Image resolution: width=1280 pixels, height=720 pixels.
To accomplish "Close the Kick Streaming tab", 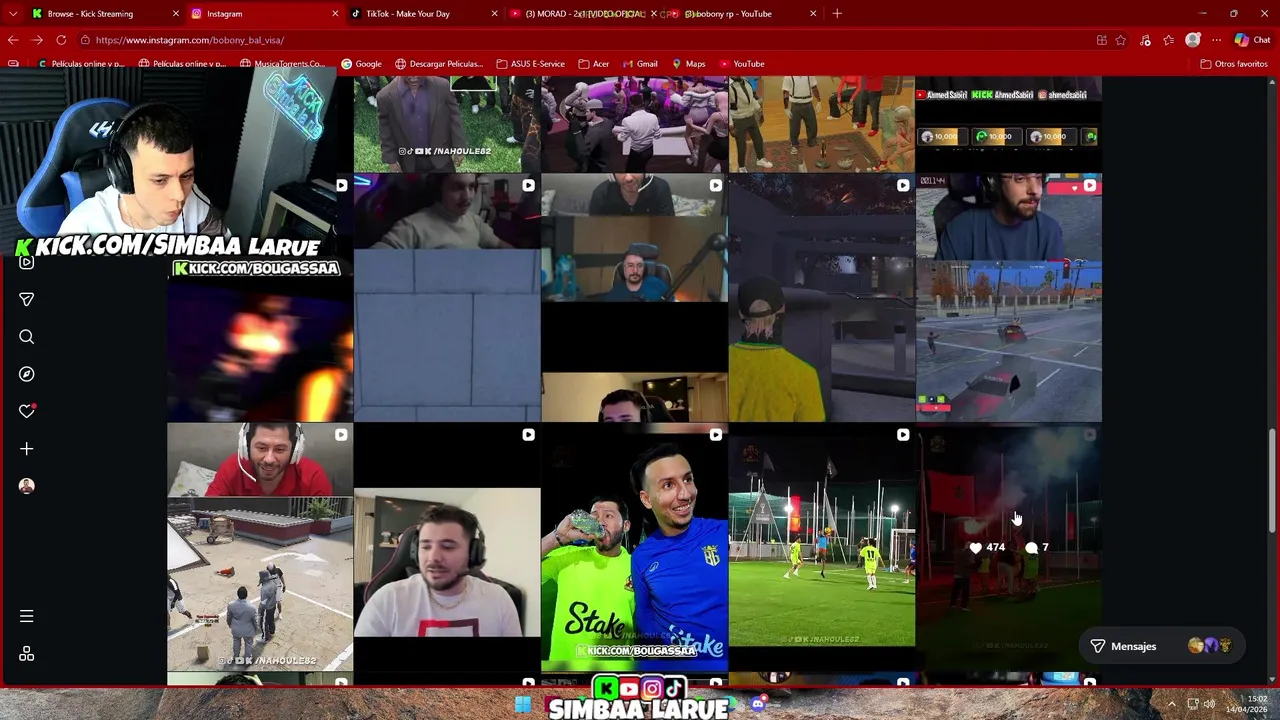I will coord(176,14).
